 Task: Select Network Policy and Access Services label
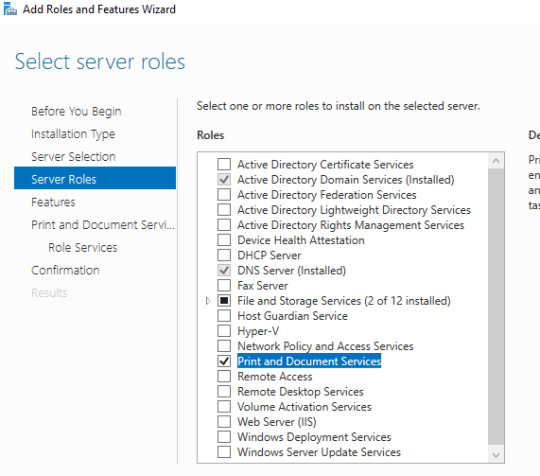coord(325,346)
